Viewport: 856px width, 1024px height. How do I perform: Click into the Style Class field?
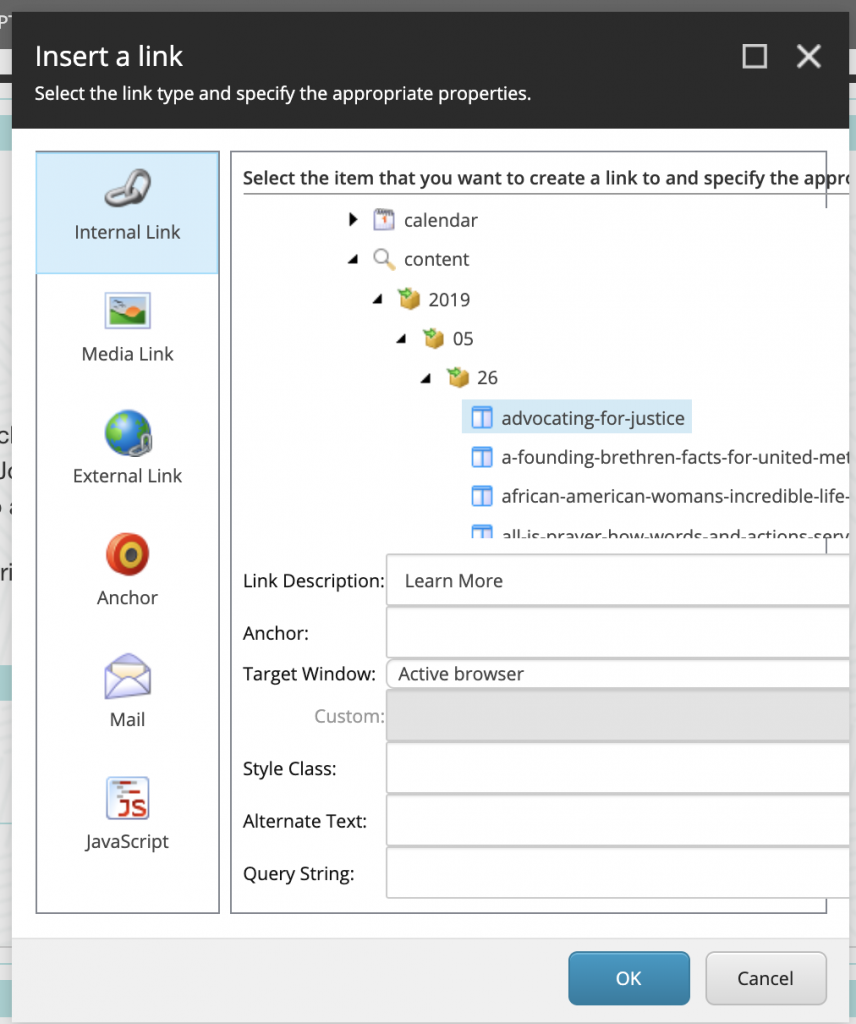coord(618,769)
